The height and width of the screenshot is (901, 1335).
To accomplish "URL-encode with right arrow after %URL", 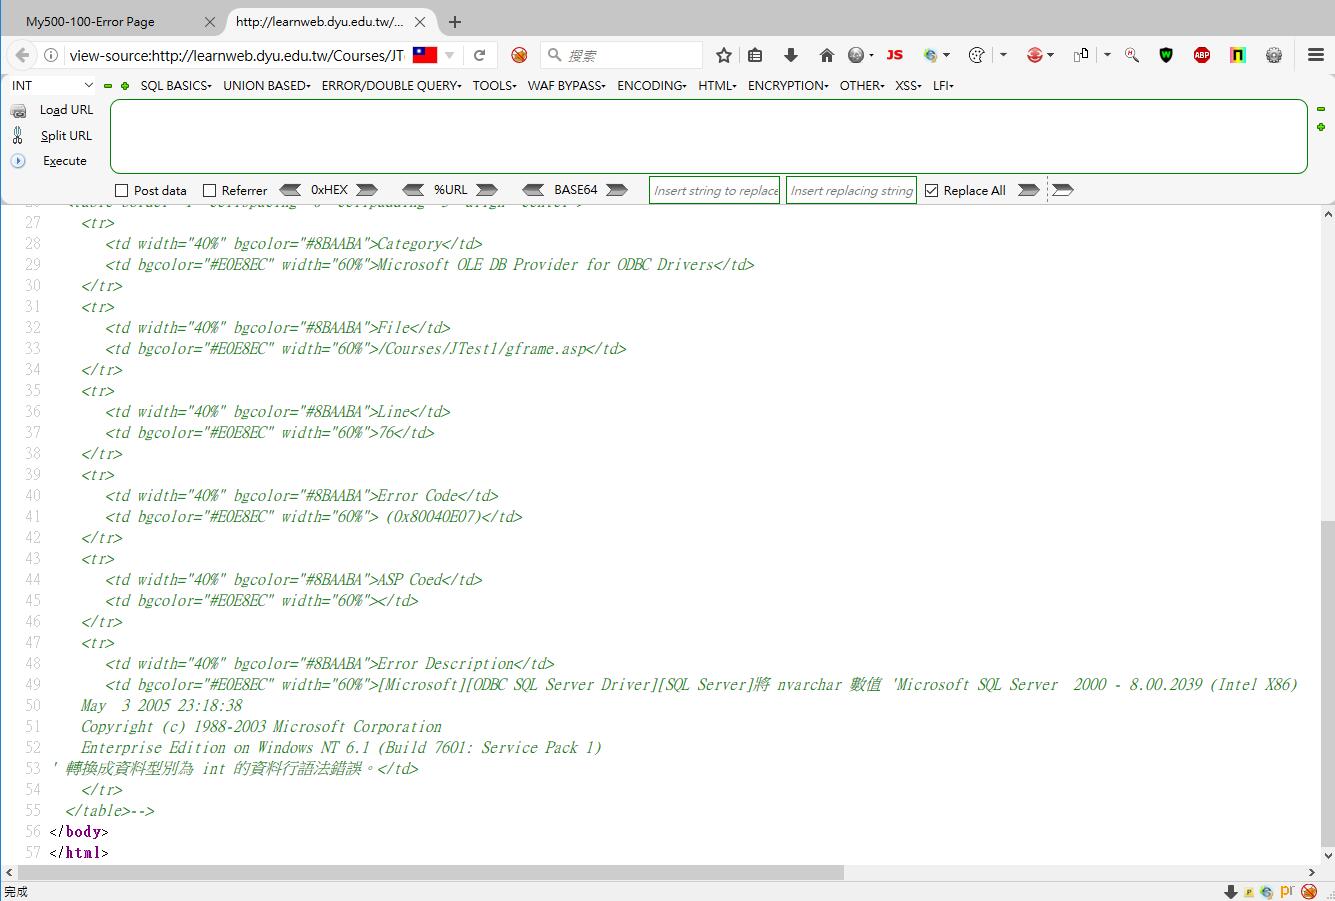I will pos(487,190).
